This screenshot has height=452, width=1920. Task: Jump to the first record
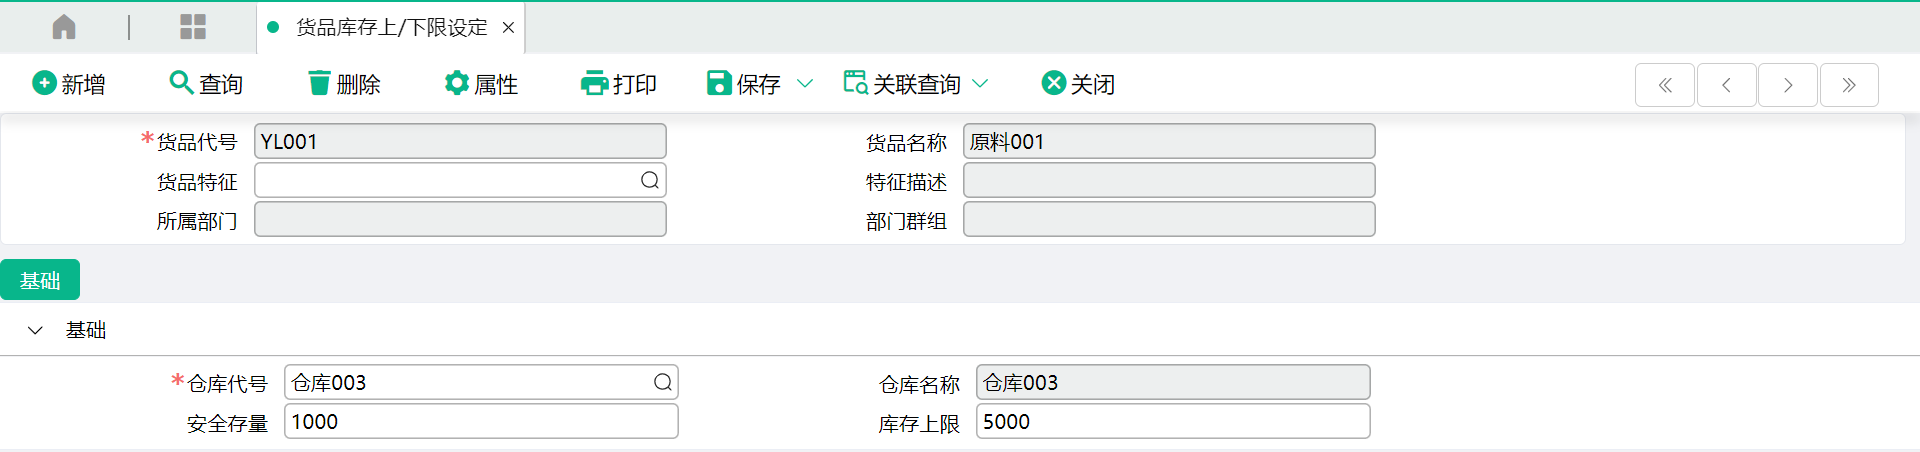click(x=1665, y=85)
